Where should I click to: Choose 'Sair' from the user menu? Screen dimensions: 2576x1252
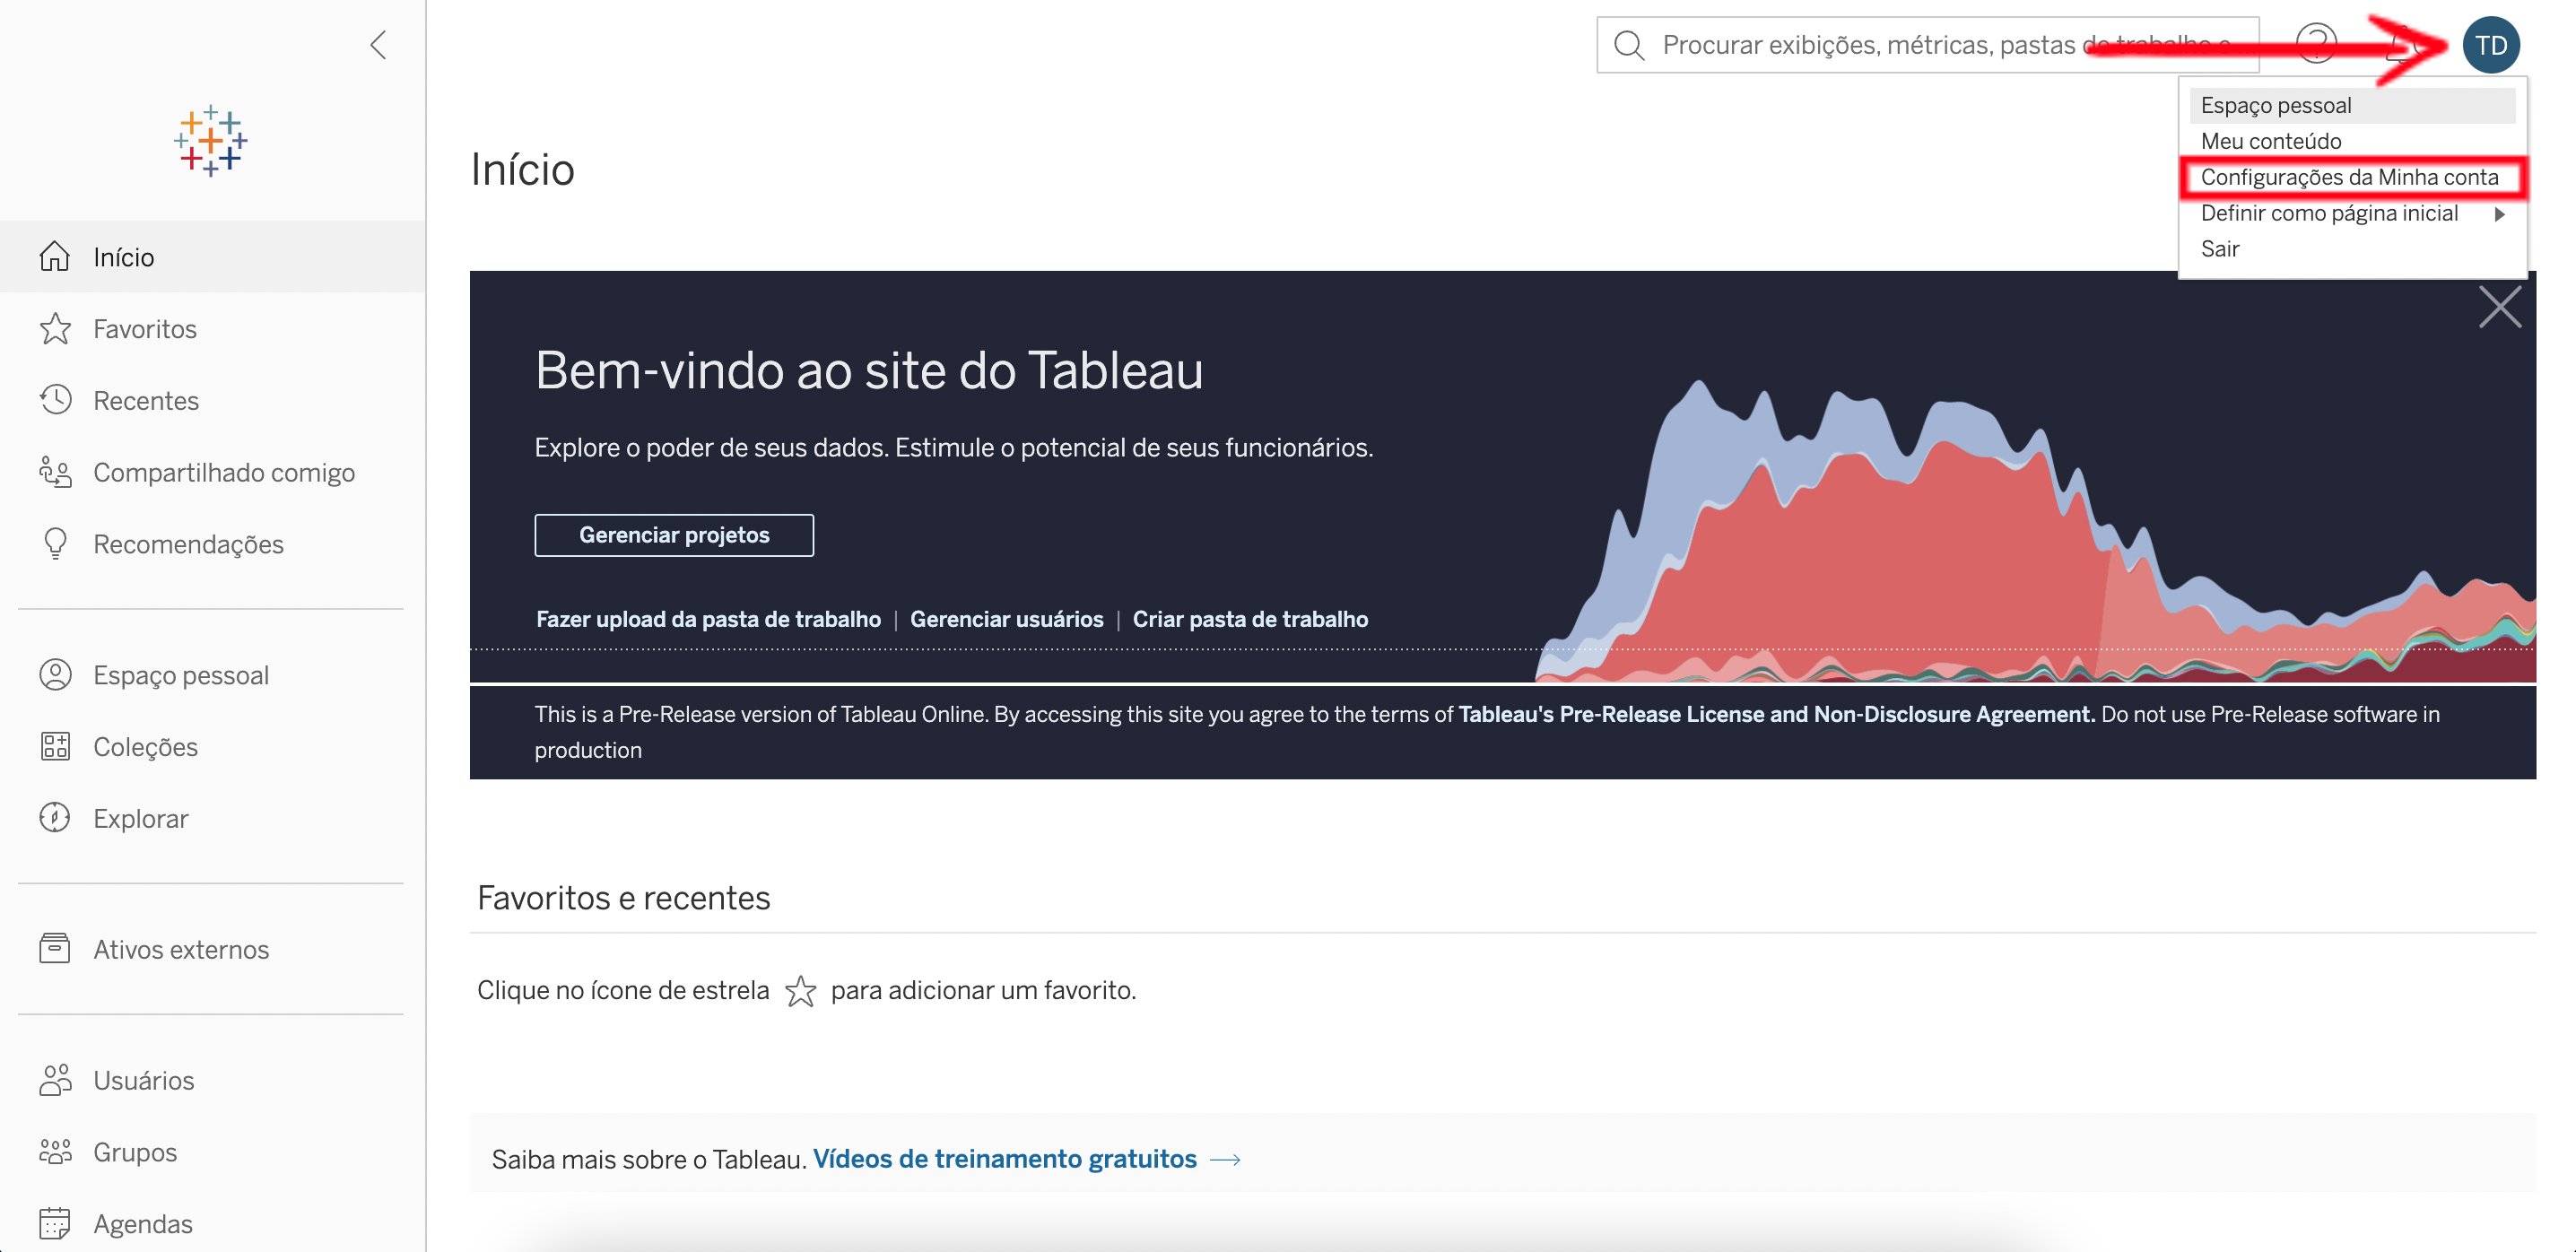click(x=2219, y=249)
